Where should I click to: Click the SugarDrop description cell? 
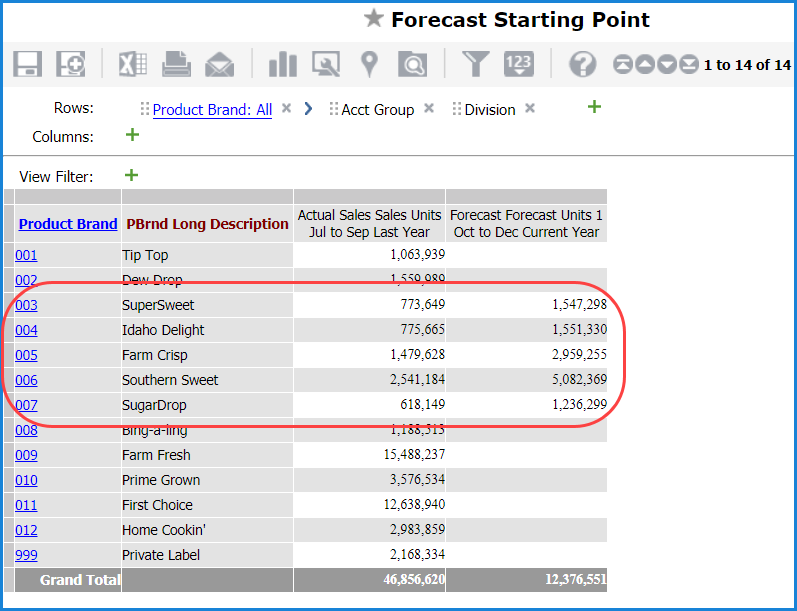(x=207, y=405)
